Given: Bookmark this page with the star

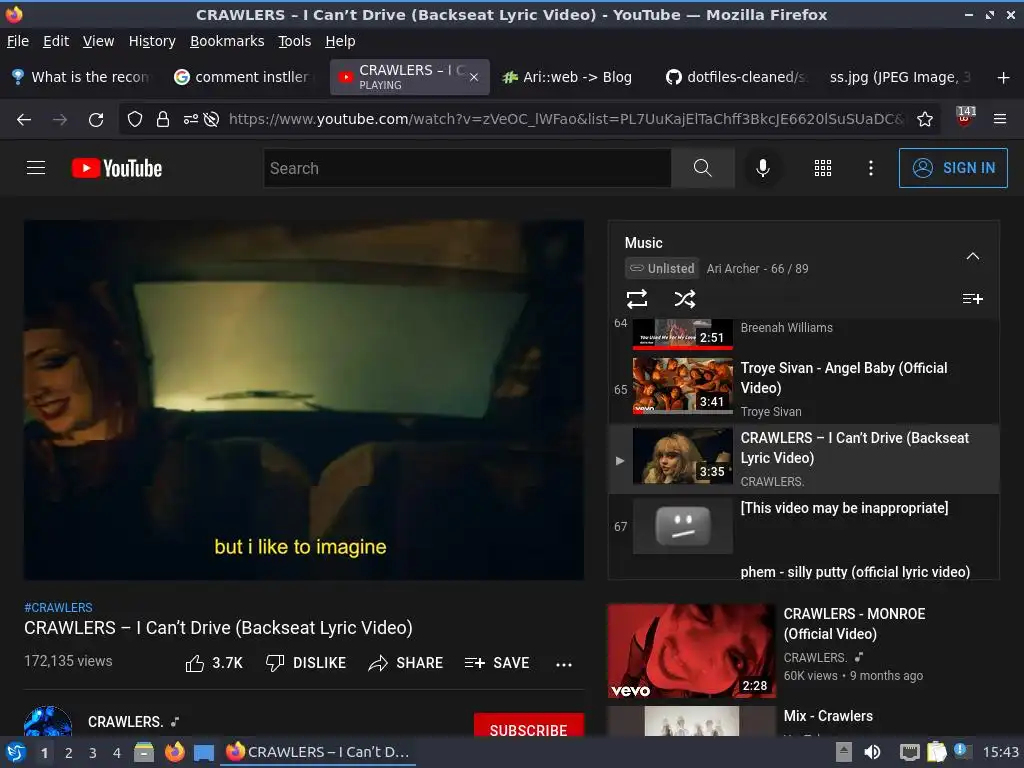Looking at the screenshot, I should point(925,120).
